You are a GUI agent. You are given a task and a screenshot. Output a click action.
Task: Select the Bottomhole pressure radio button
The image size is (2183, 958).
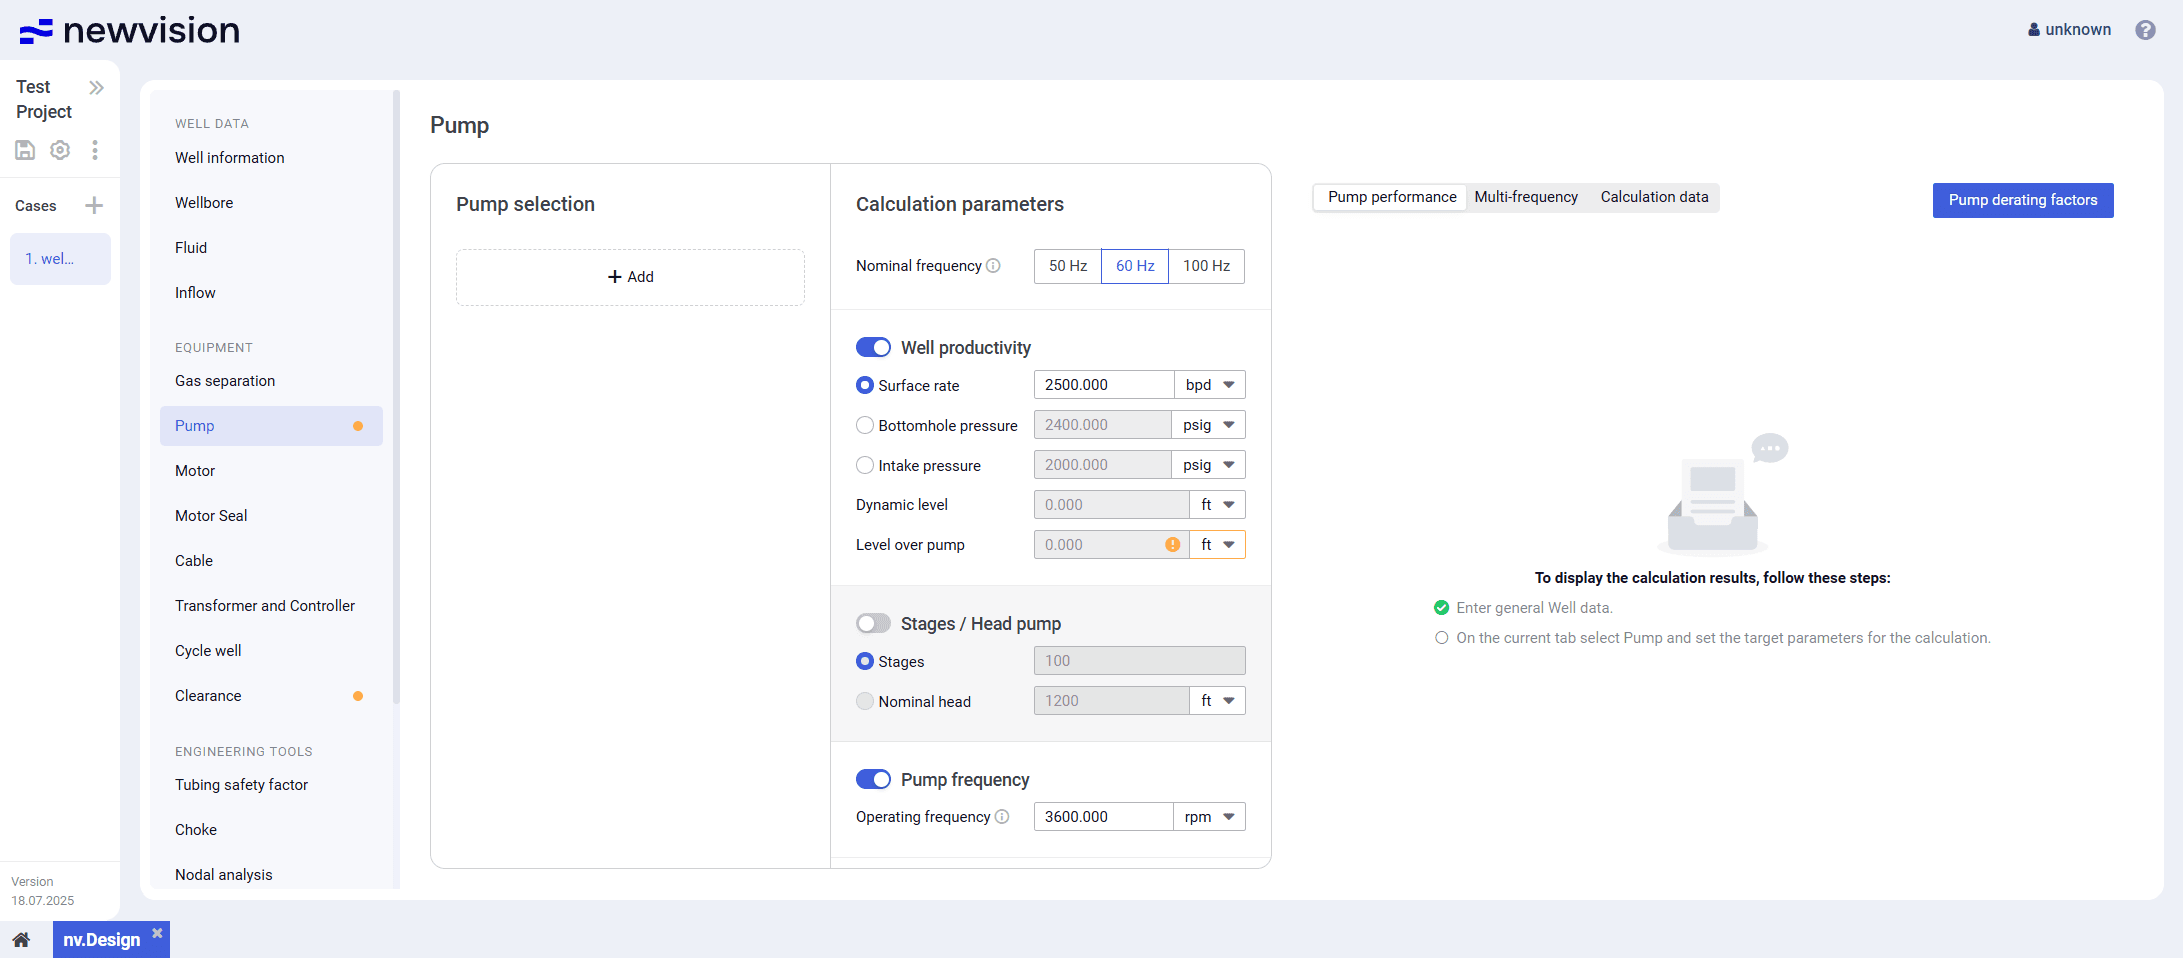[x=865, y=425]
